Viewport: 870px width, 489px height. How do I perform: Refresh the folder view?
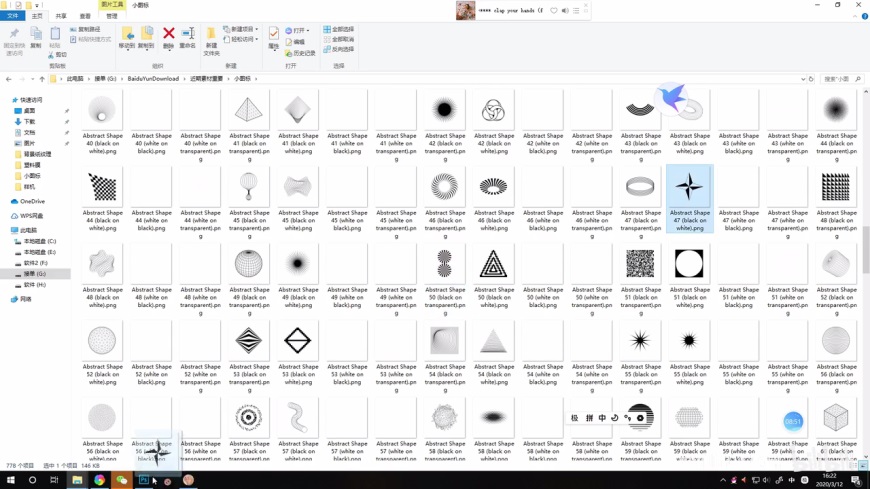[x=811, y=79]
